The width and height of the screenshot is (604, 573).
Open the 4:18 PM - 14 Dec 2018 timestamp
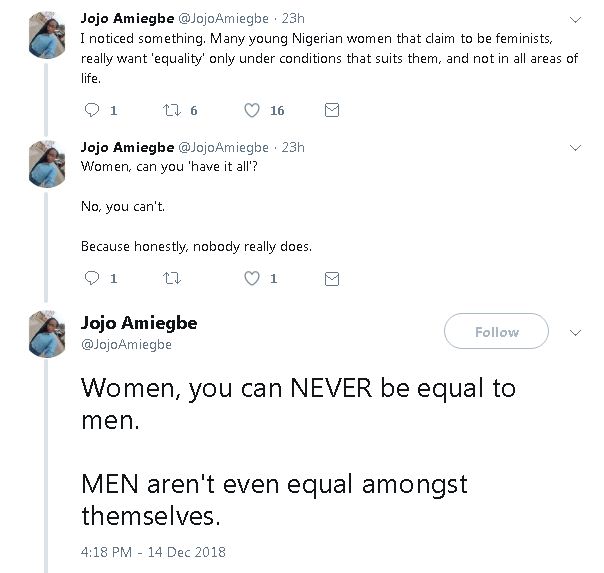153,551
